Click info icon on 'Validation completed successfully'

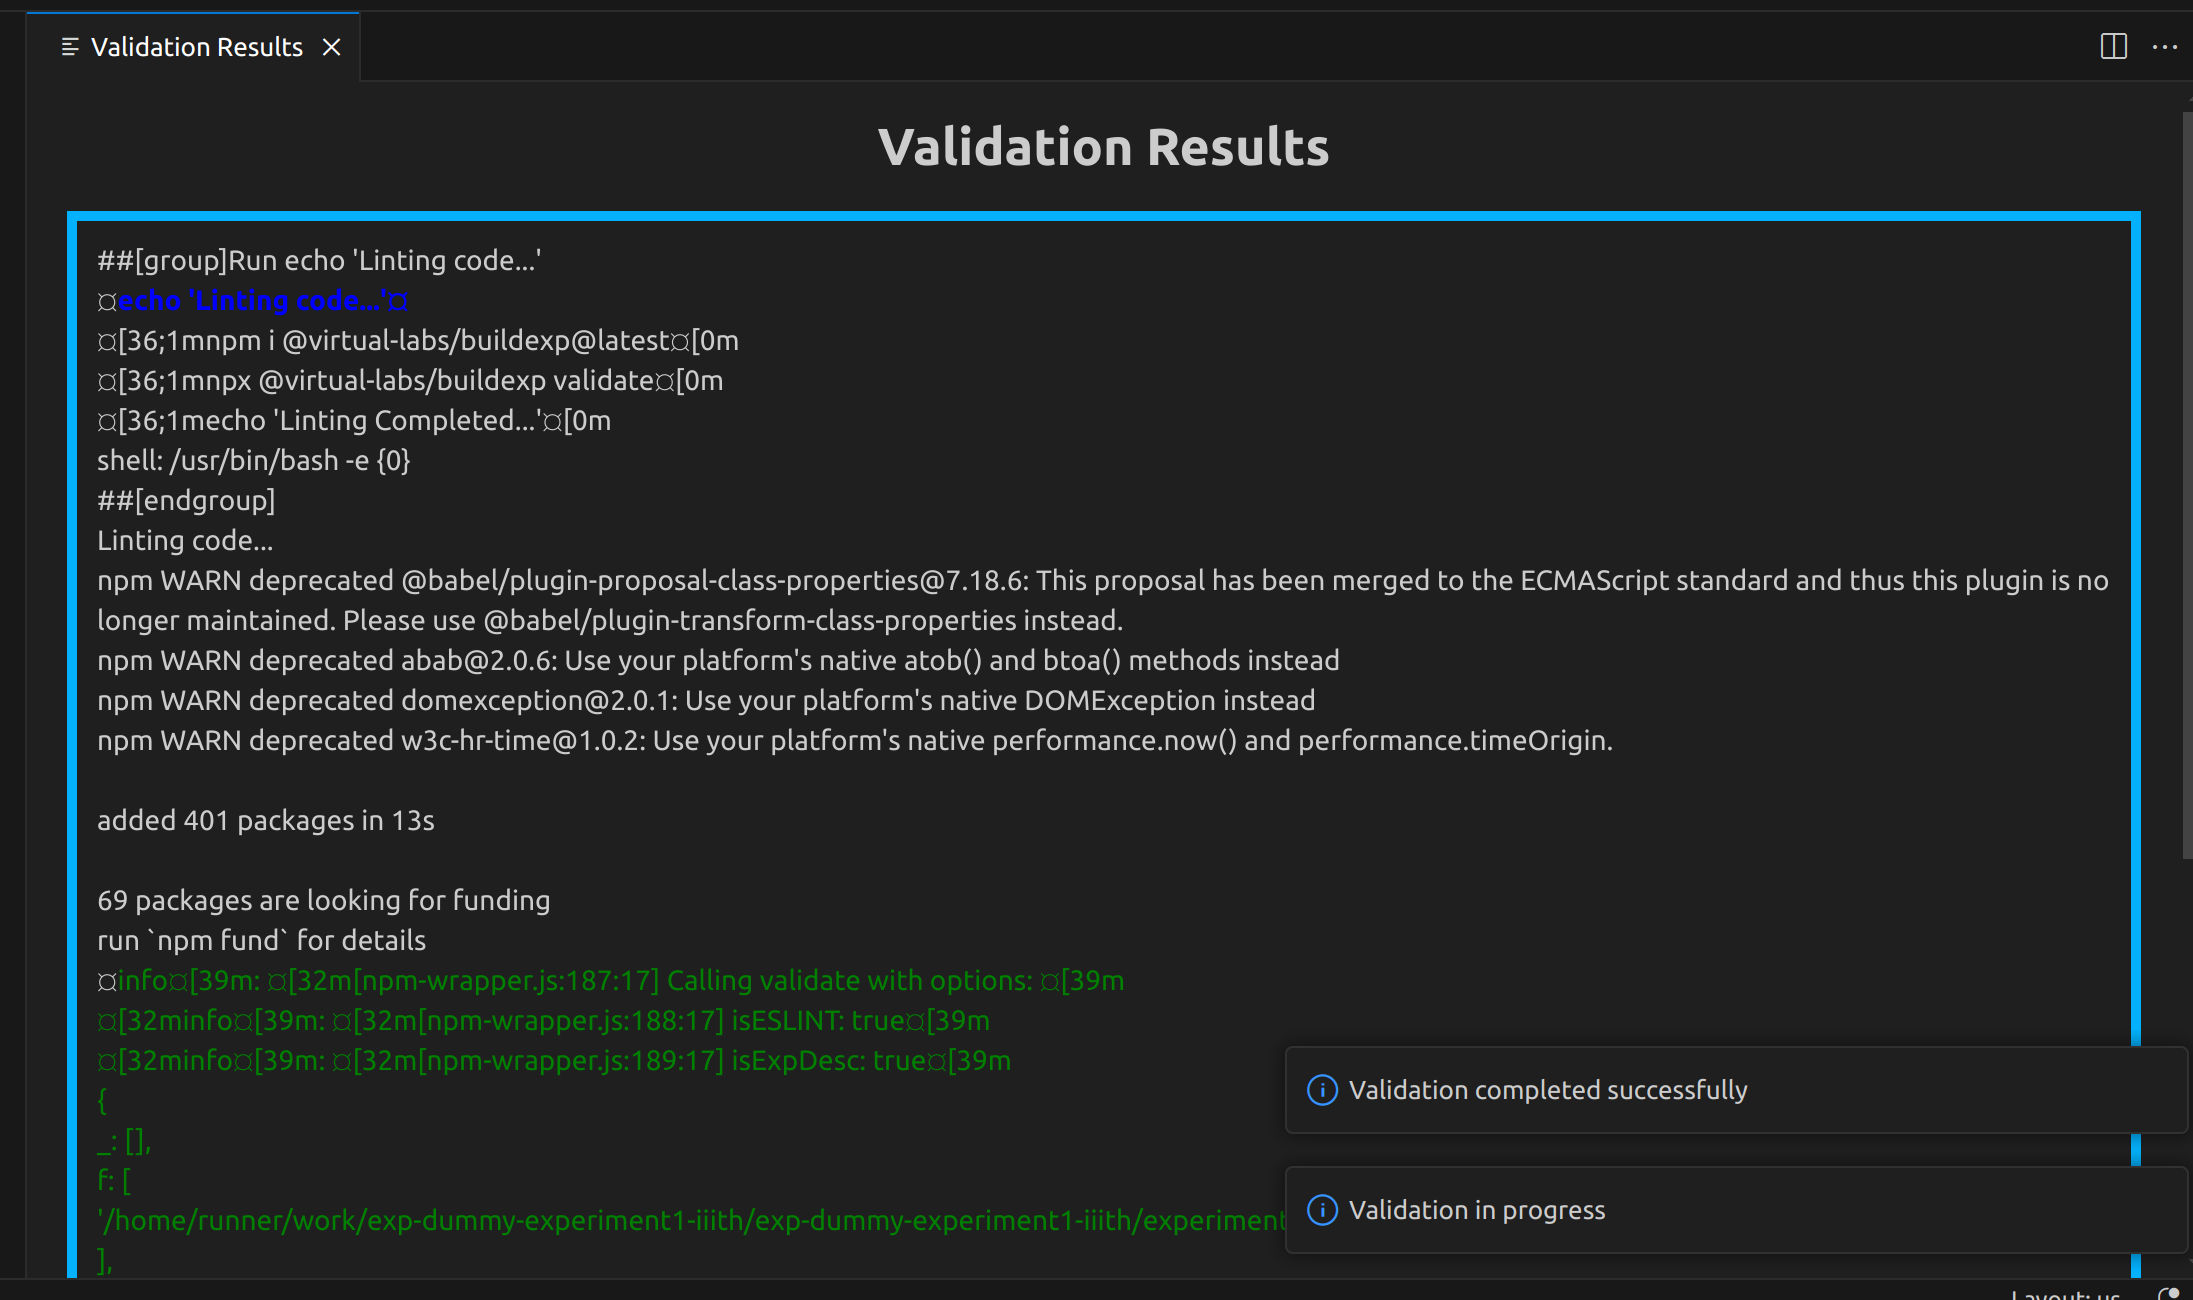click(x=1322, y=1090)
